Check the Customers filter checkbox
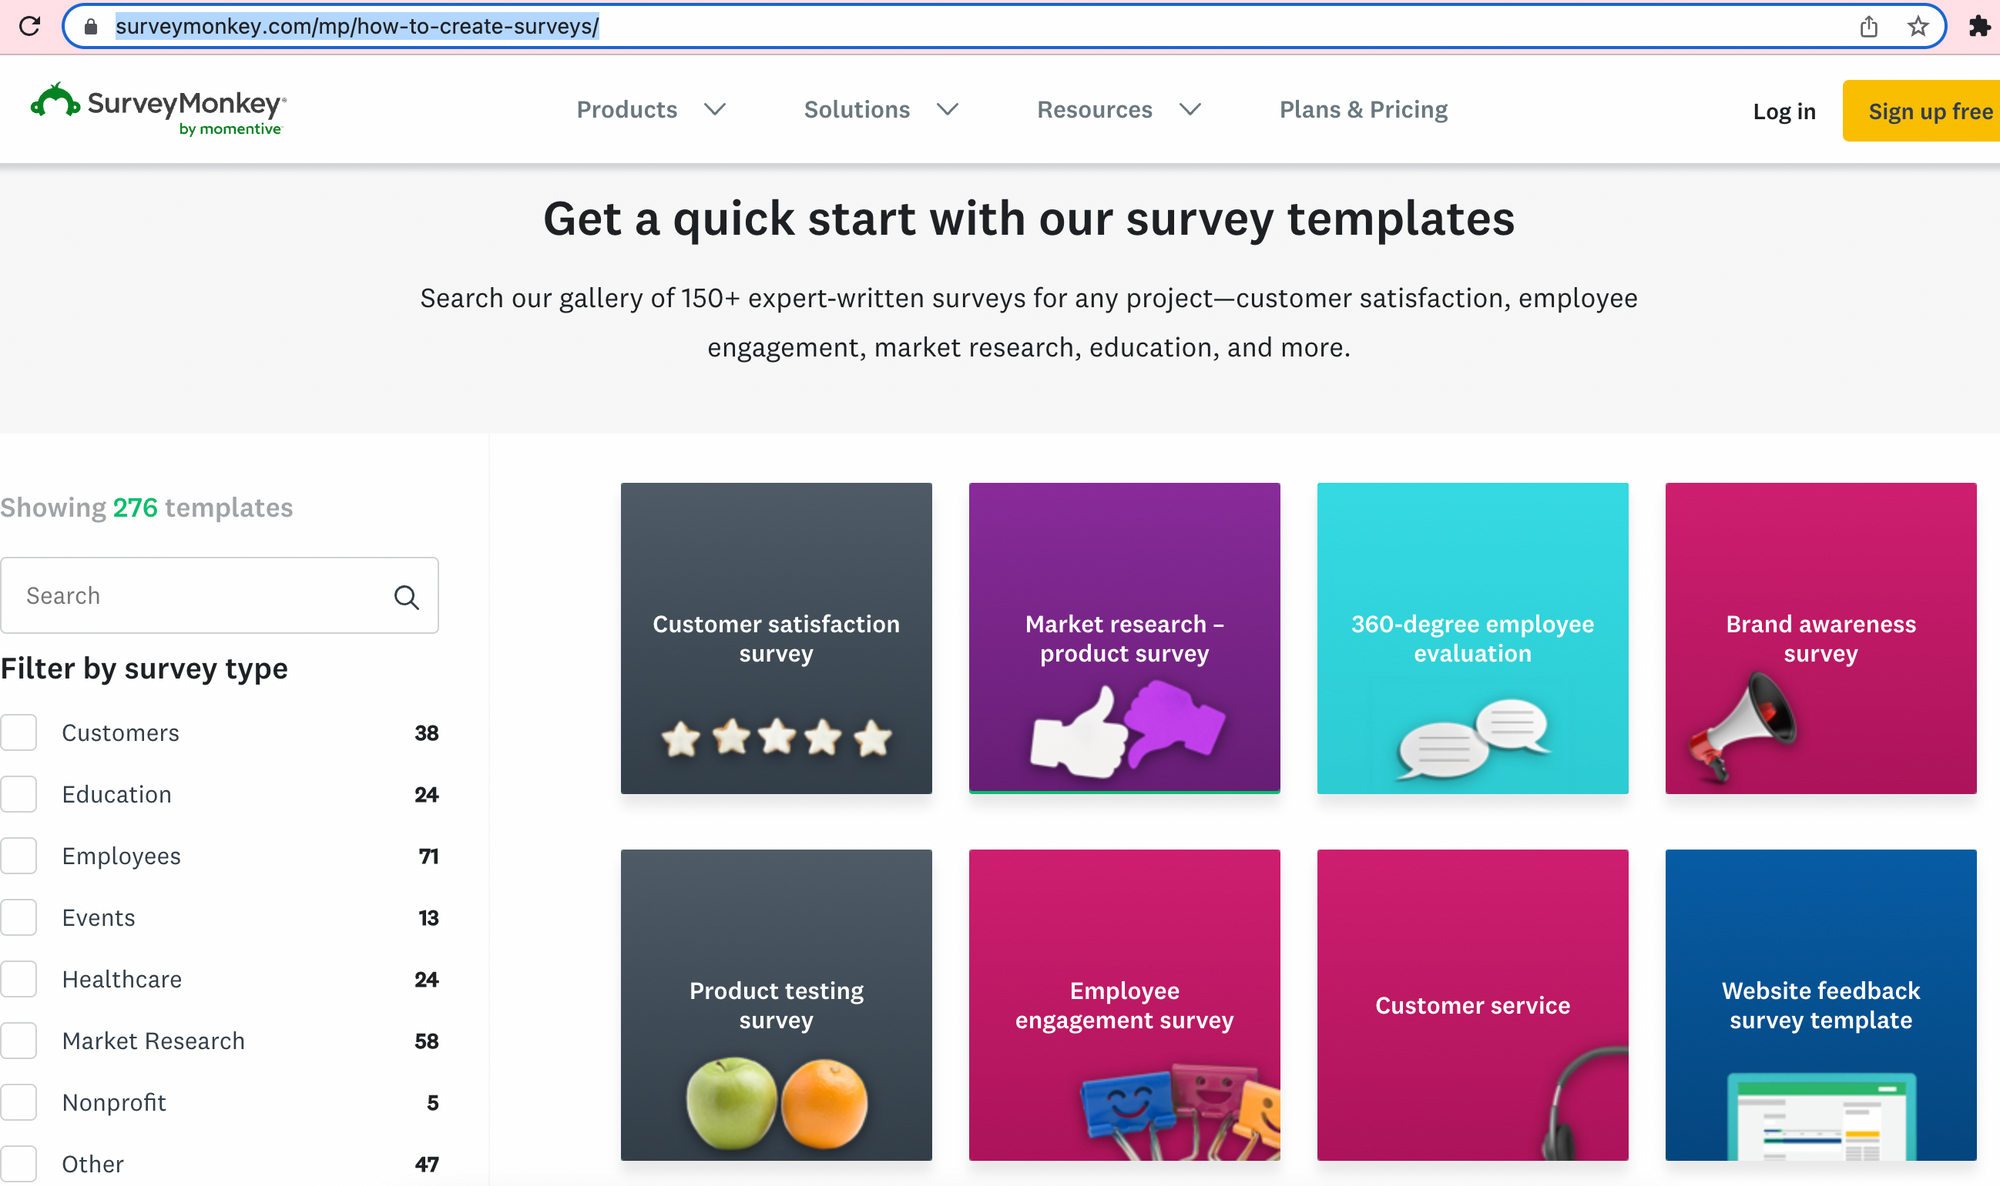Viewport: 2000px width, 1186px height. pyautogui.click(x=19, y=733)
